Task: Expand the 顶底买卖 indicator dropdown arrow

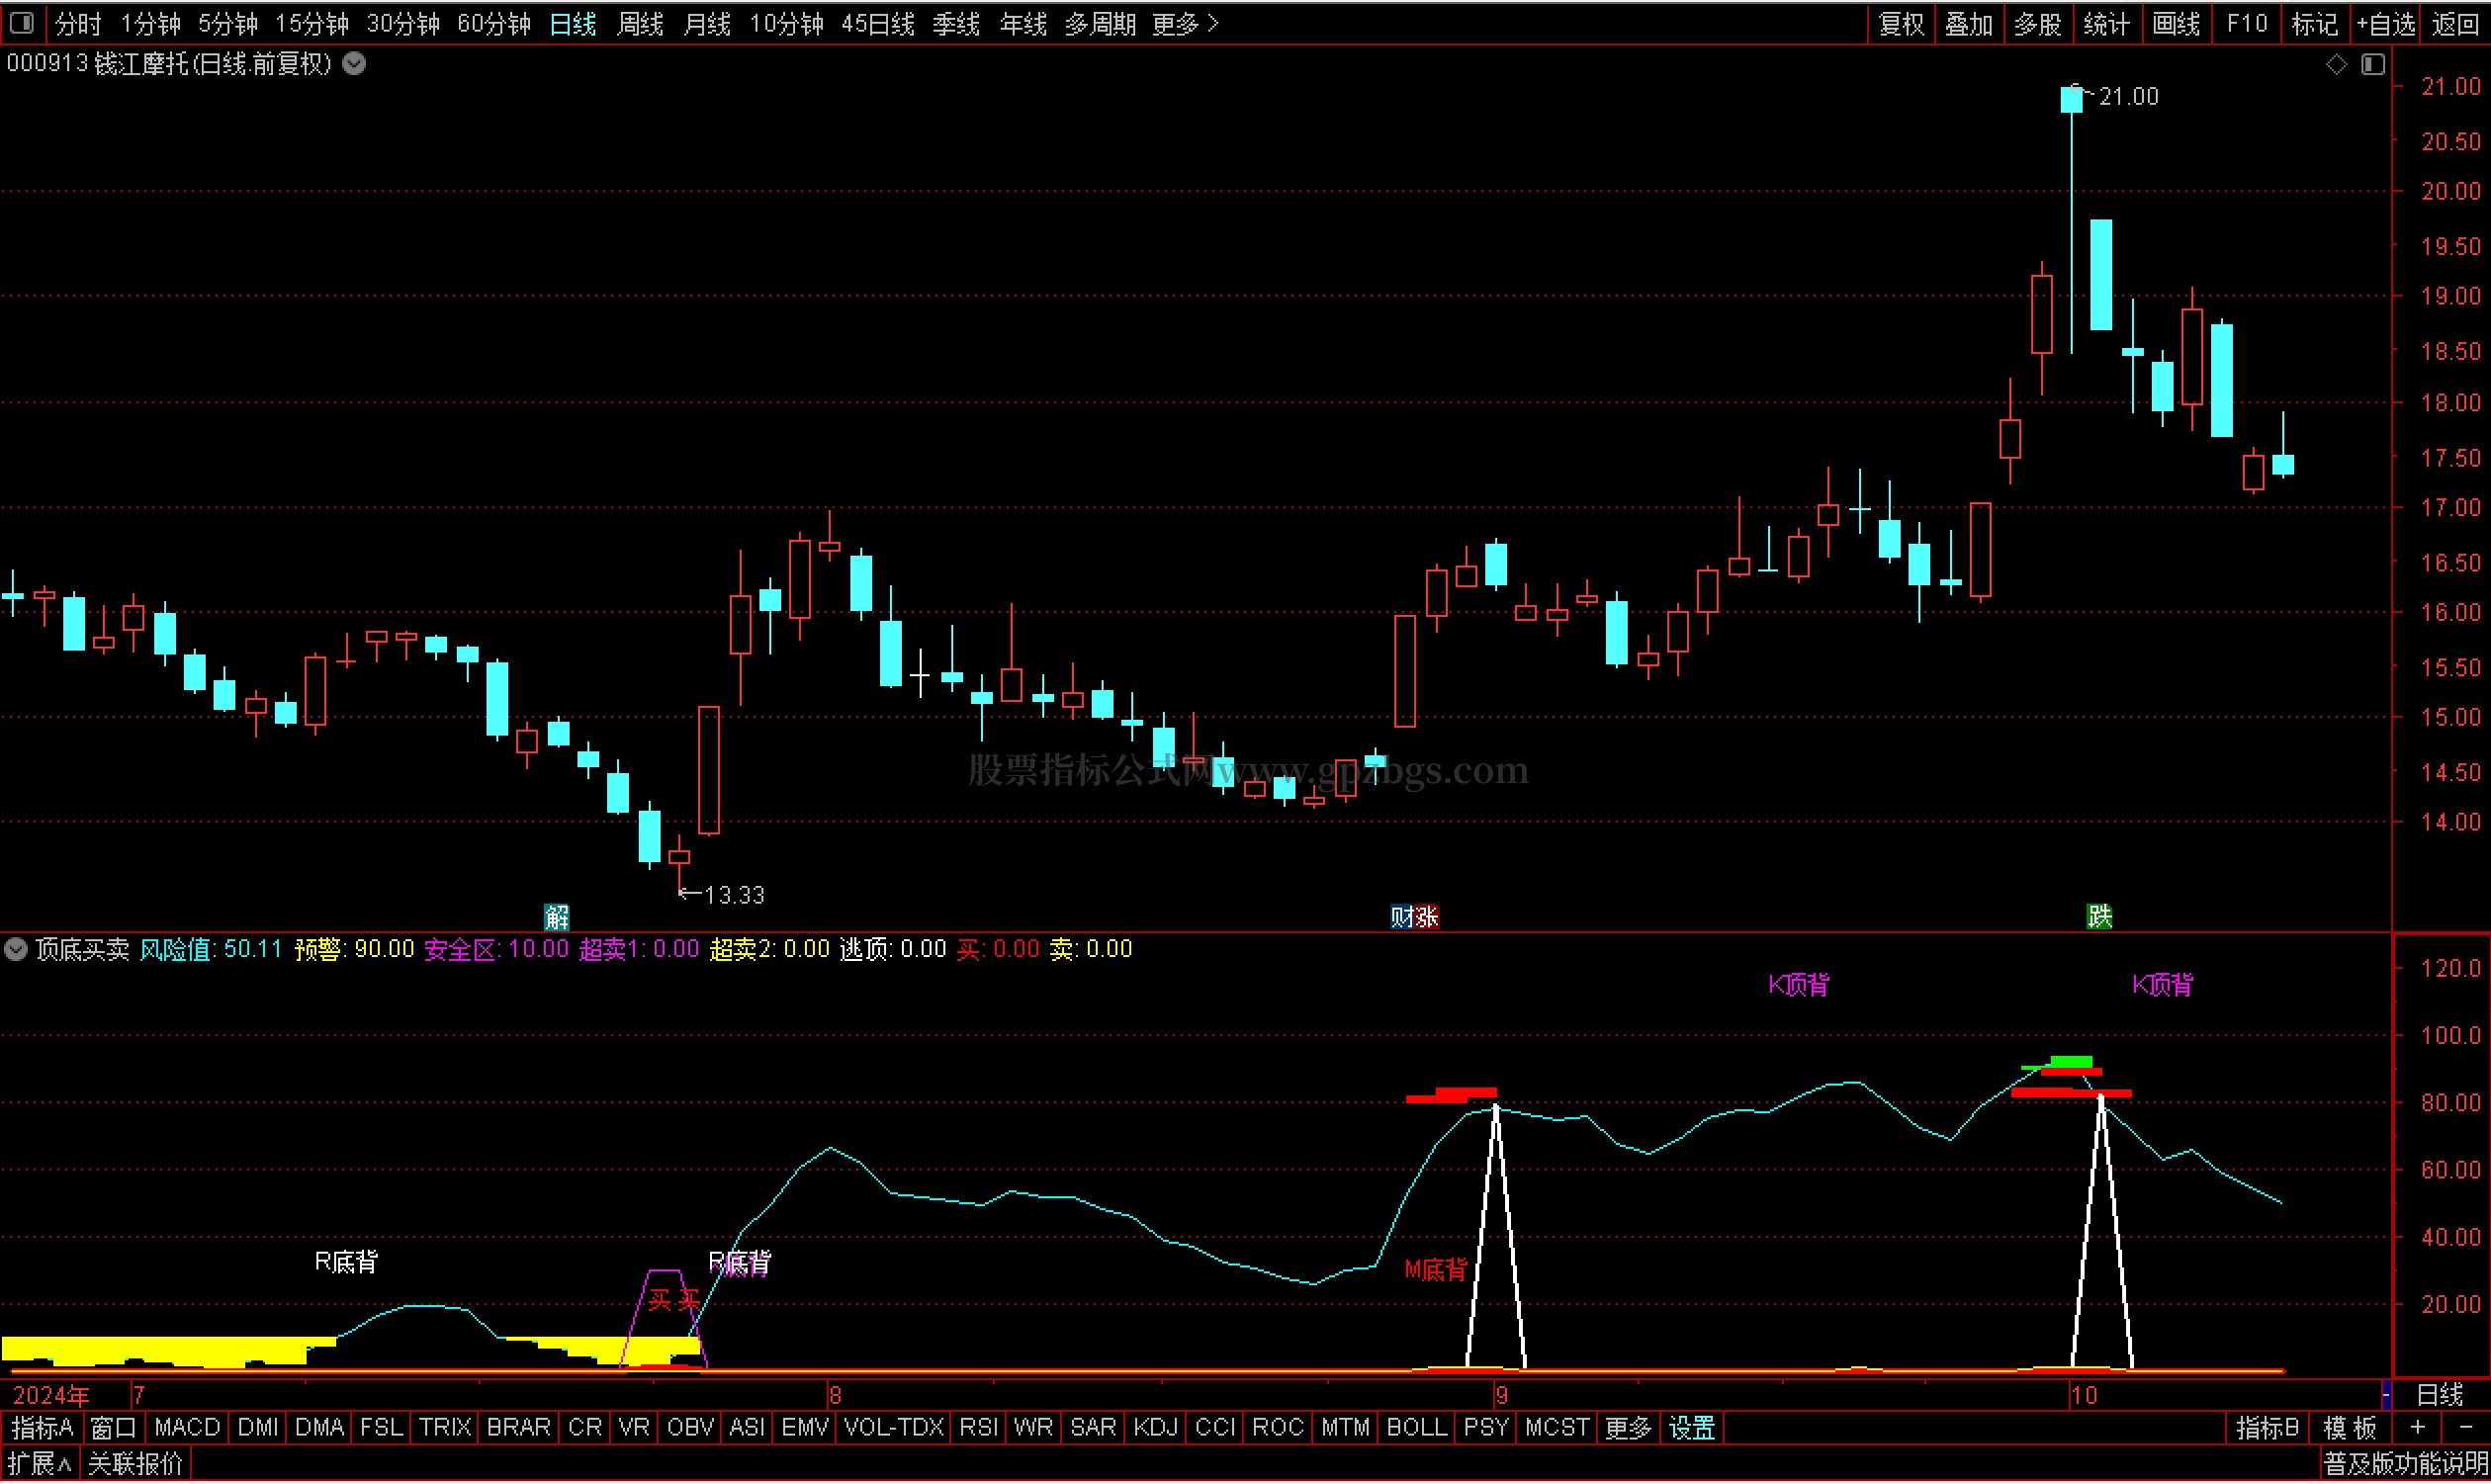Action: (16, 950)
